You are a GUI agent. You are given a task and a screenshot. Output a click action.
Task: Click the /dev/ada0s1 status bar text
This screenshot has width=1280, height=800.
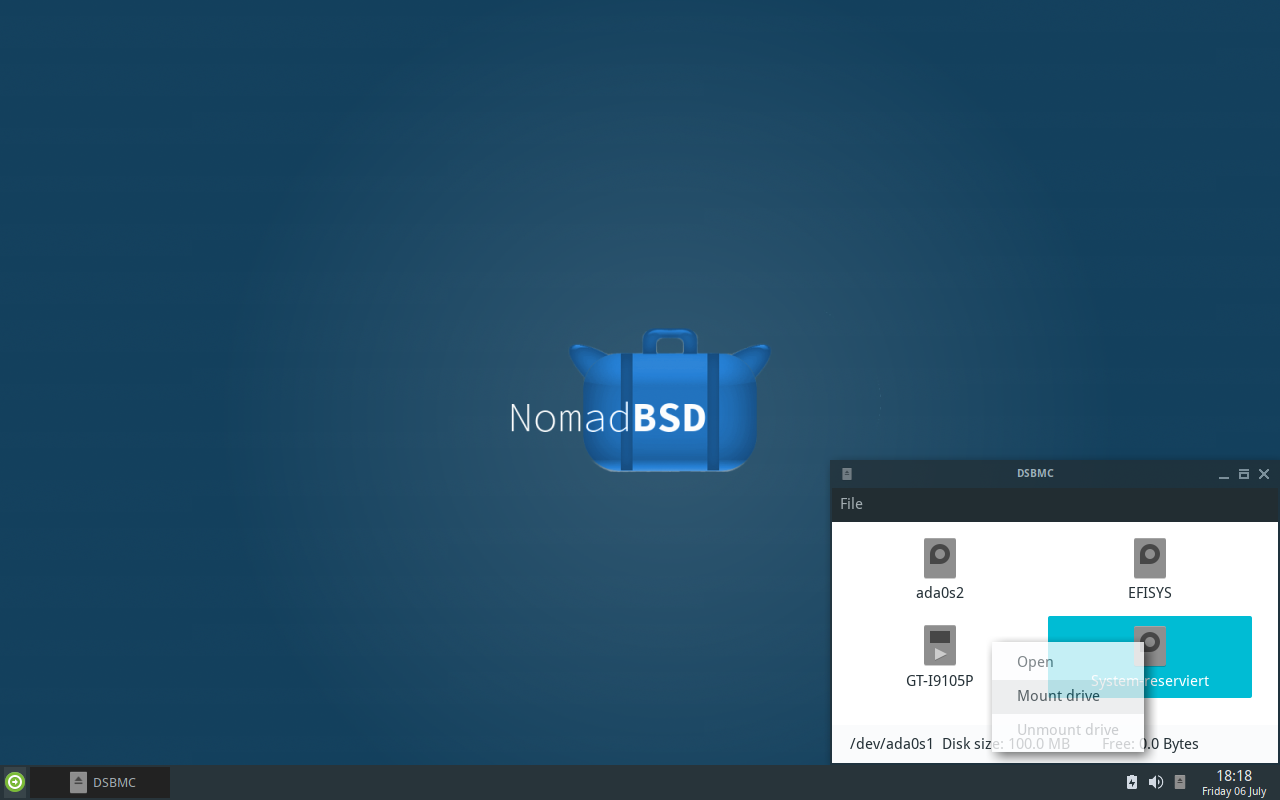[892, 744]
